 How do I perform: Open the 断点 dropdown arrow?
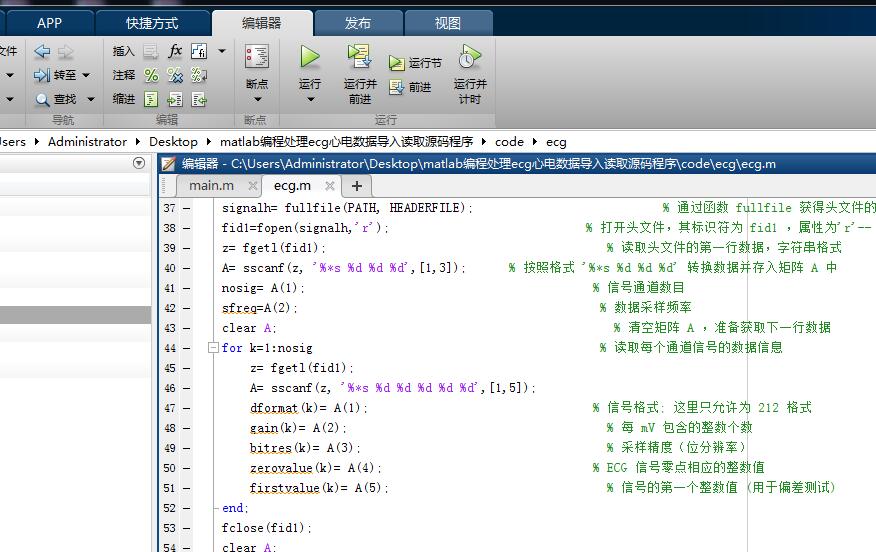[258, 99]
